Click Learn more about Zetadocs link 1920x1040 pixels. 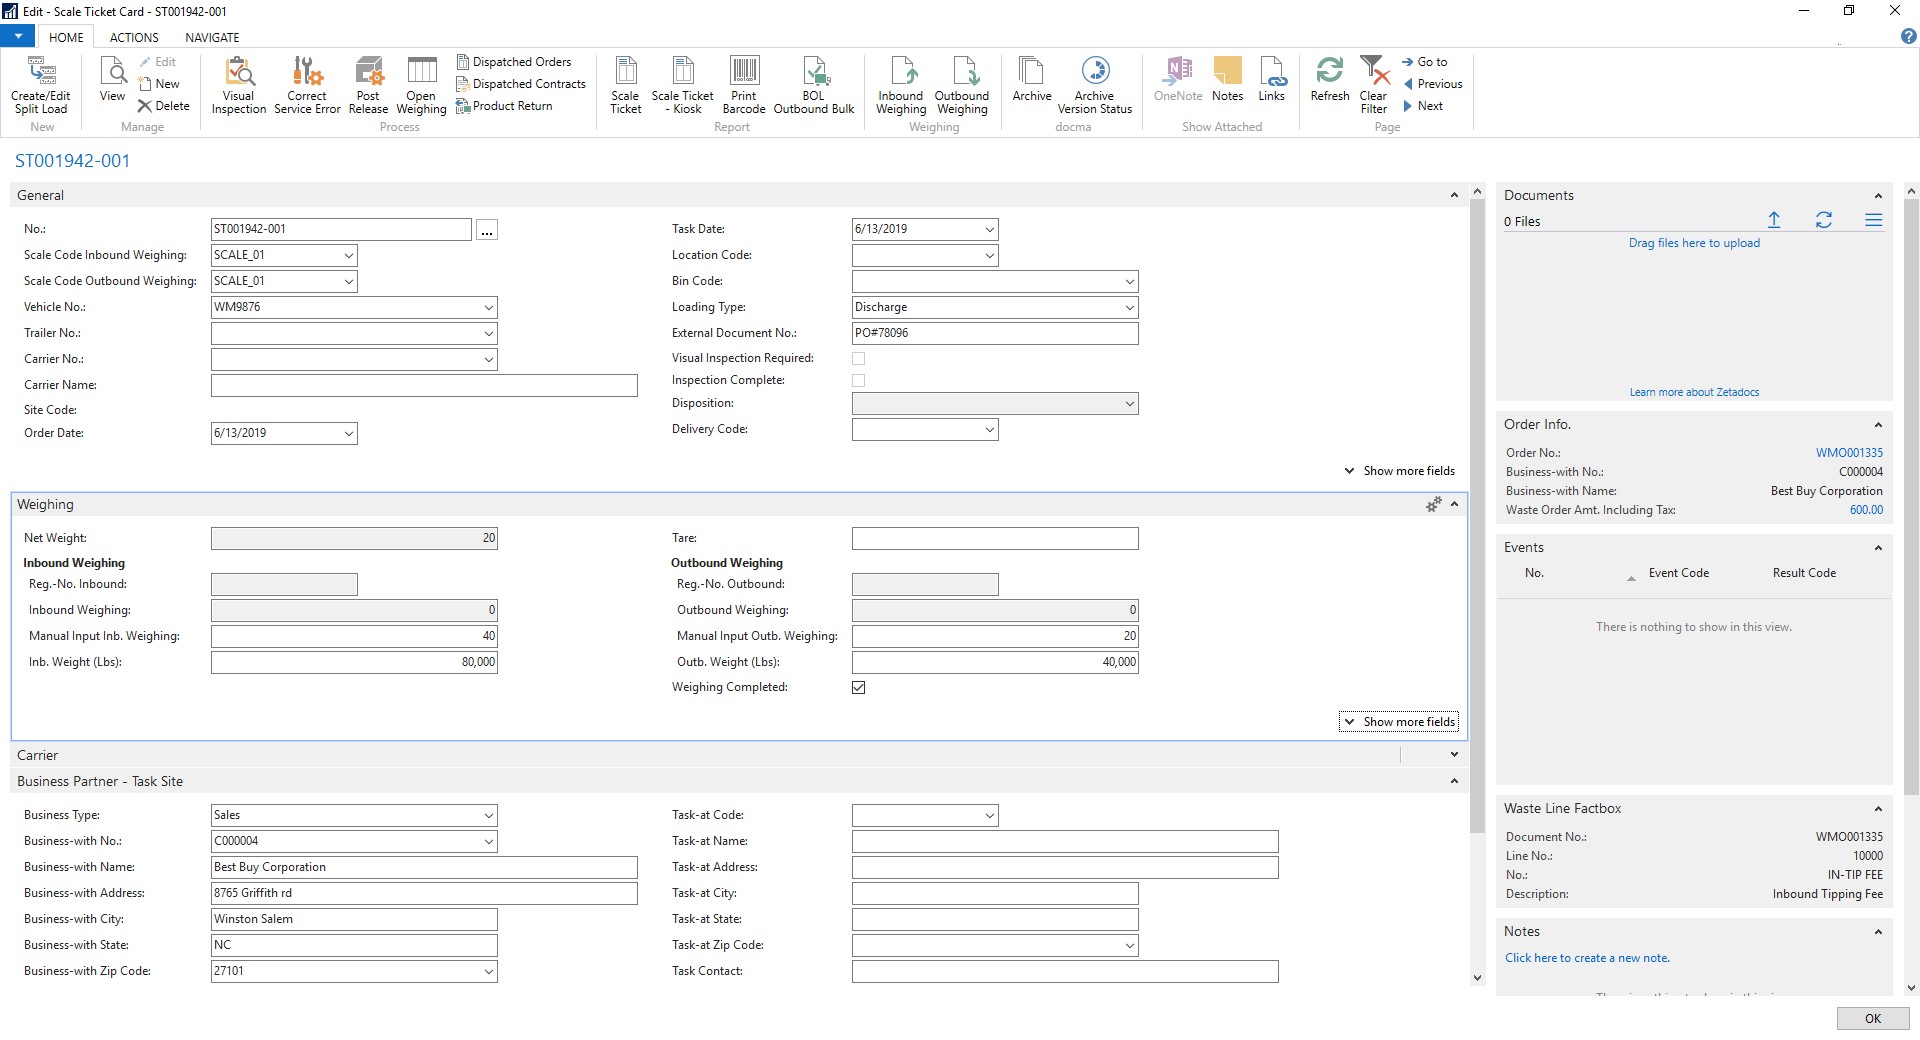[x=1694, y=392]
